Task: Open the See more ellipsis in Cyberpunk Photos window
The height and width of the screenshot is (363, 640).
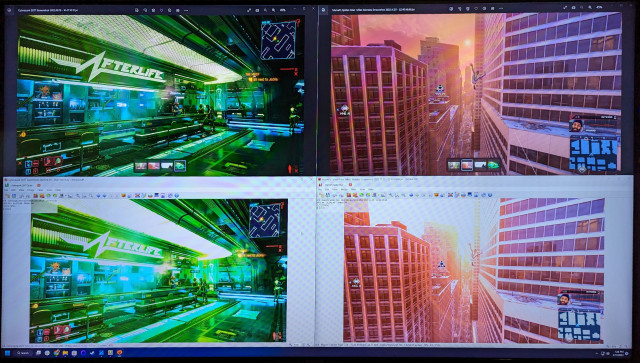Action: coord(186,10)
